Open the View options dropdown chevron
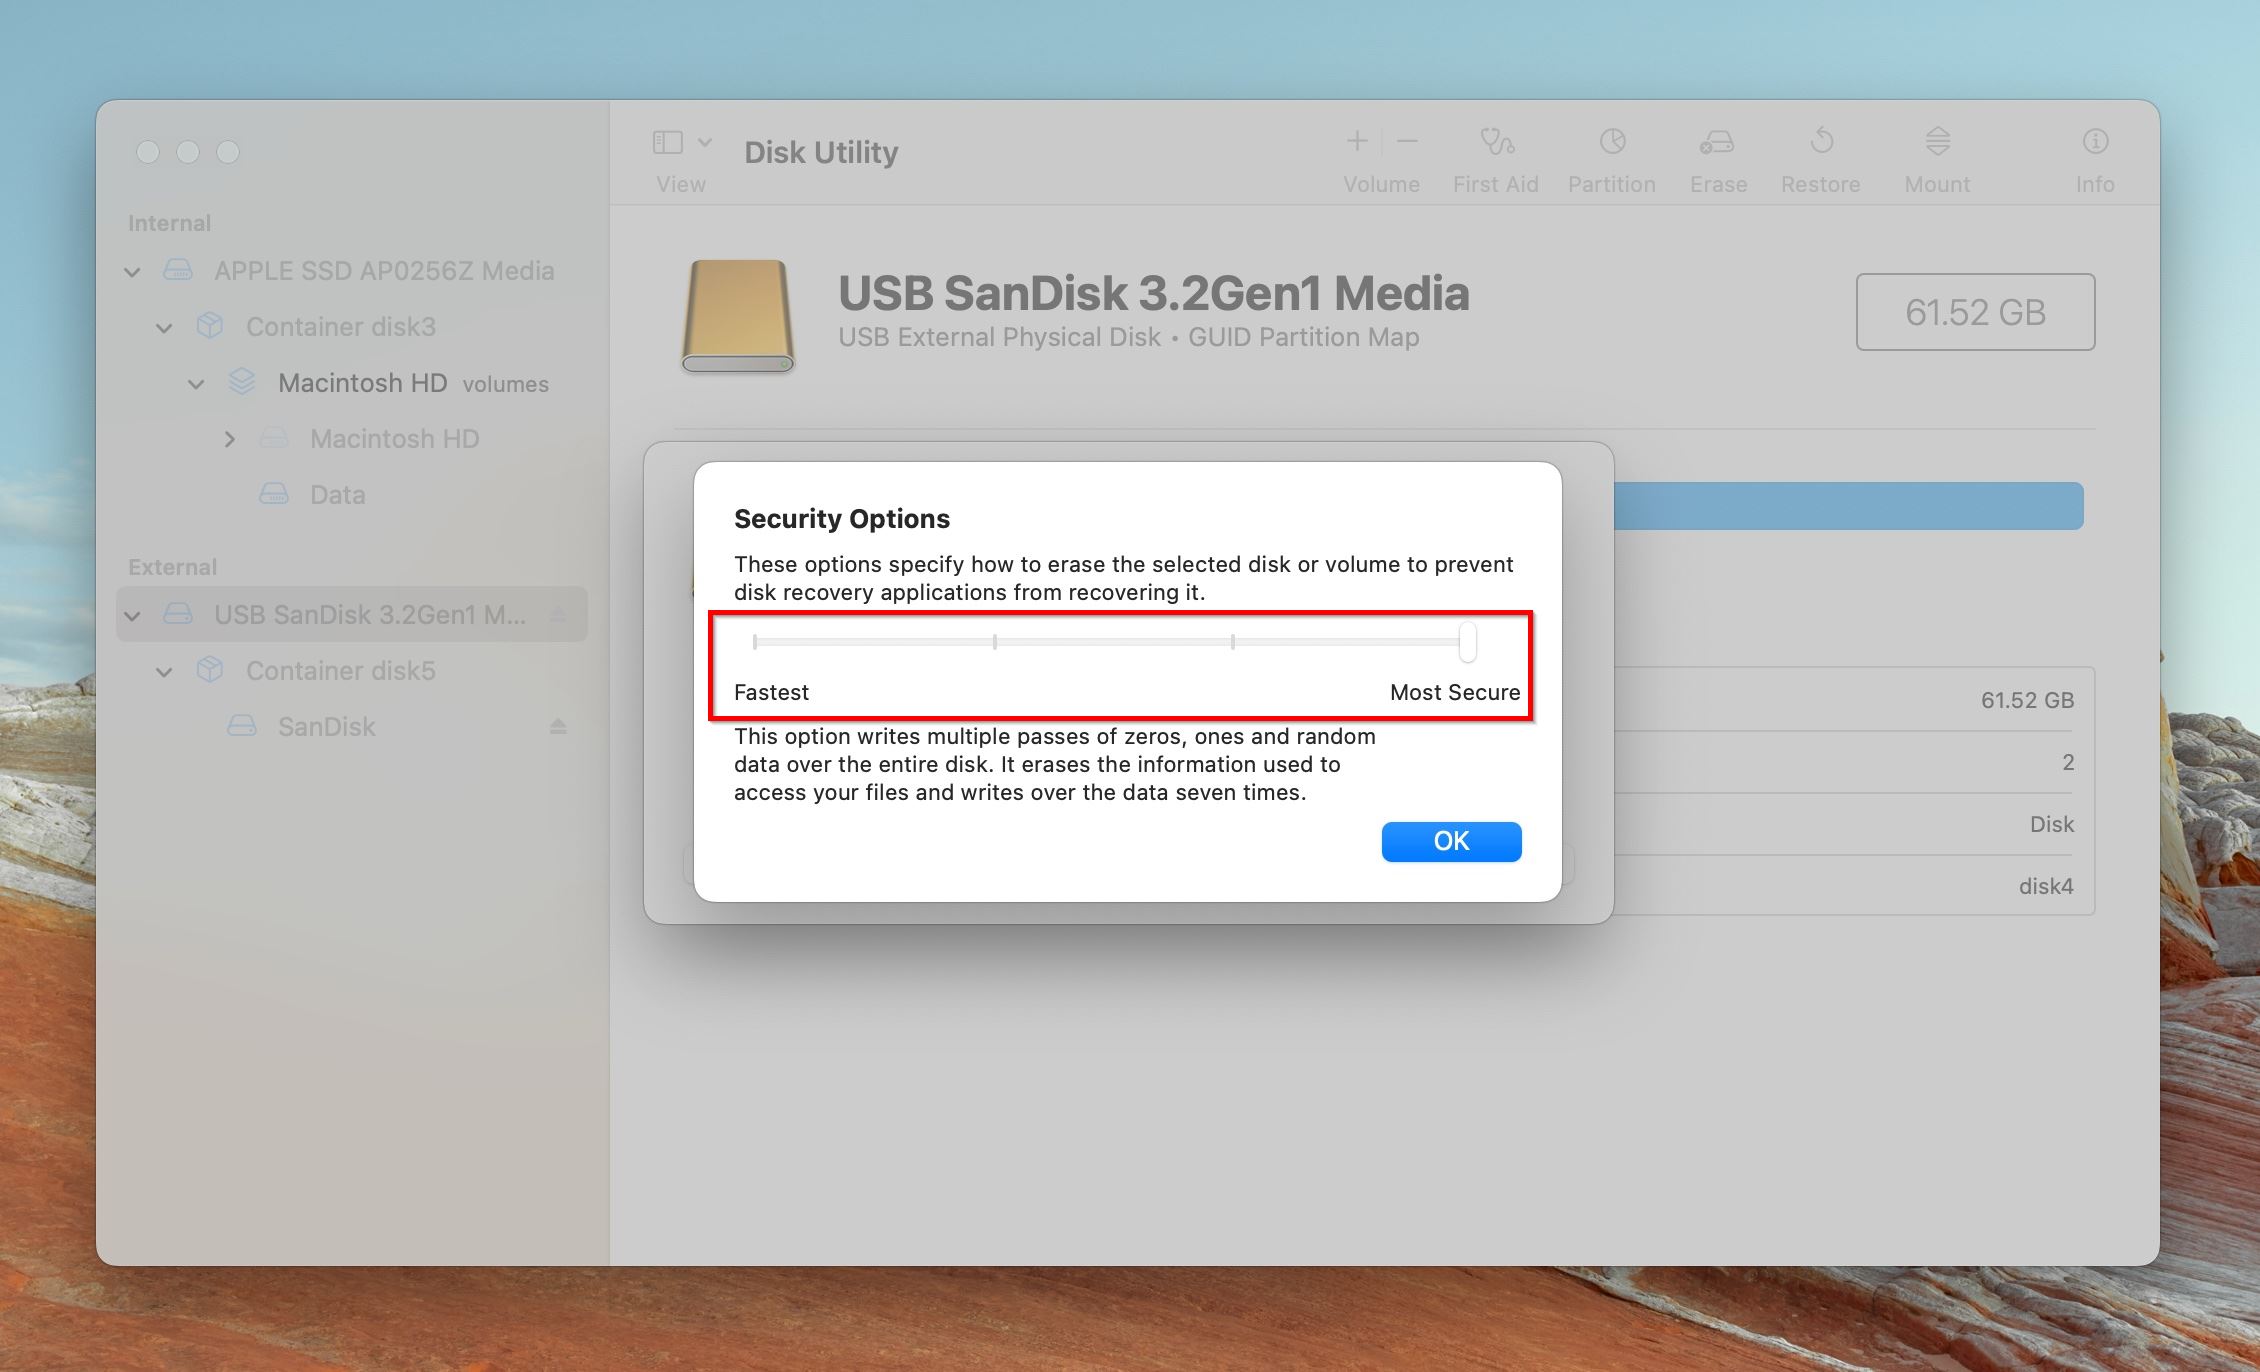 [x=705, y=142]
